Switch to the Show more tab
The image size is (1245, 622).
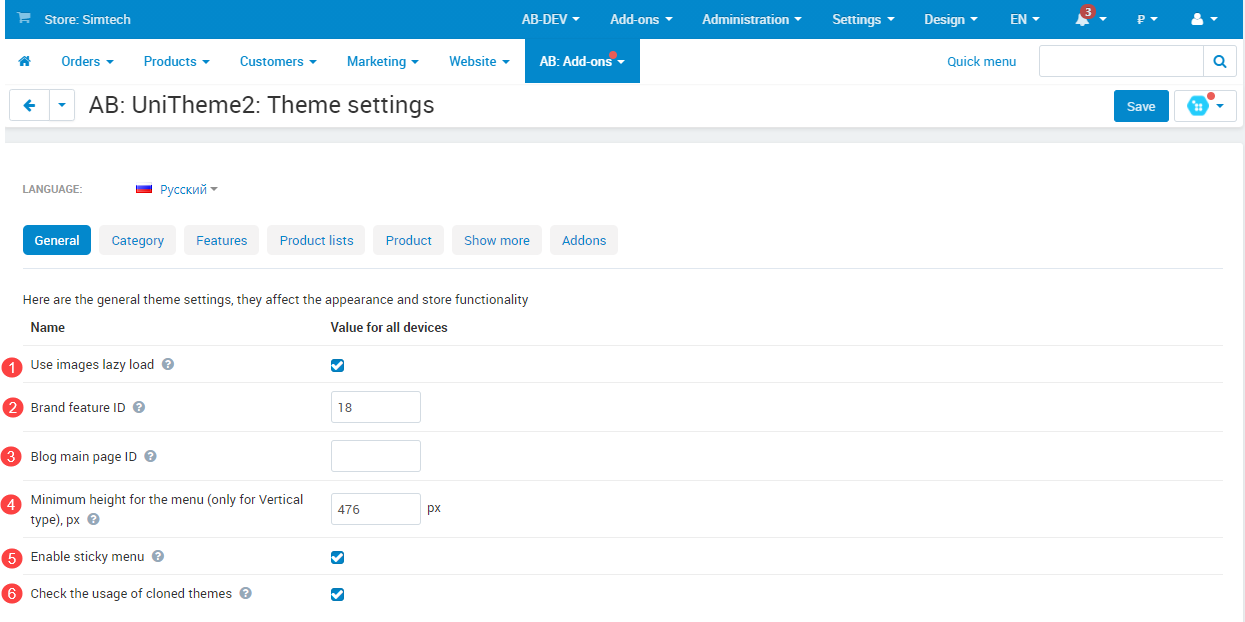497,240
